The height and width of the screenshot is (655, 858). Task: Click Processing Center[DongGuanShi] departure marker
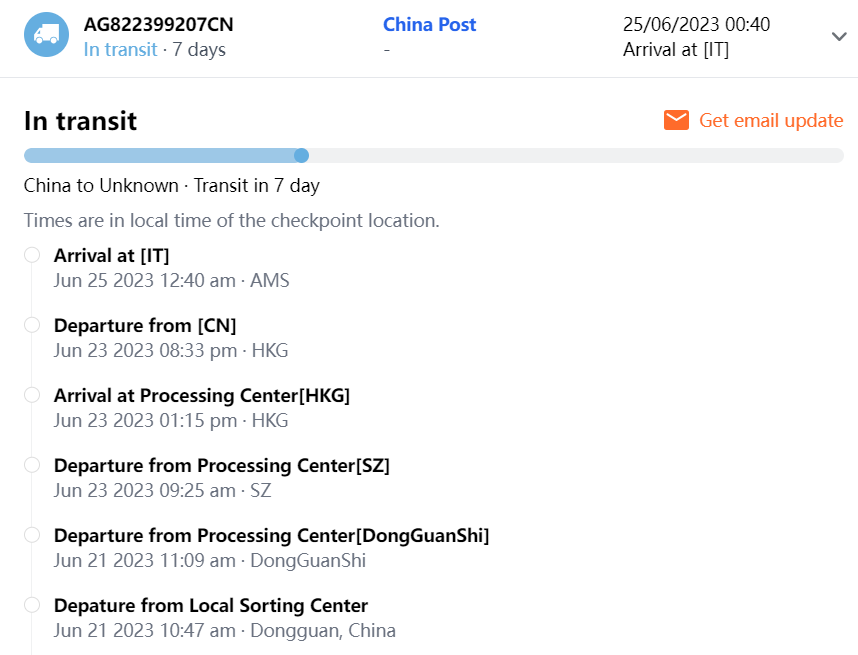click(32, 535)
